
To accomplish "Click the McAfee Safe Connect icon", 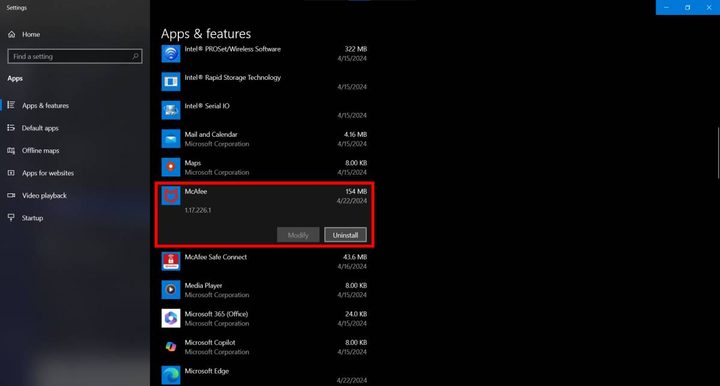I will pyautogui.click(x=171, y=261).
